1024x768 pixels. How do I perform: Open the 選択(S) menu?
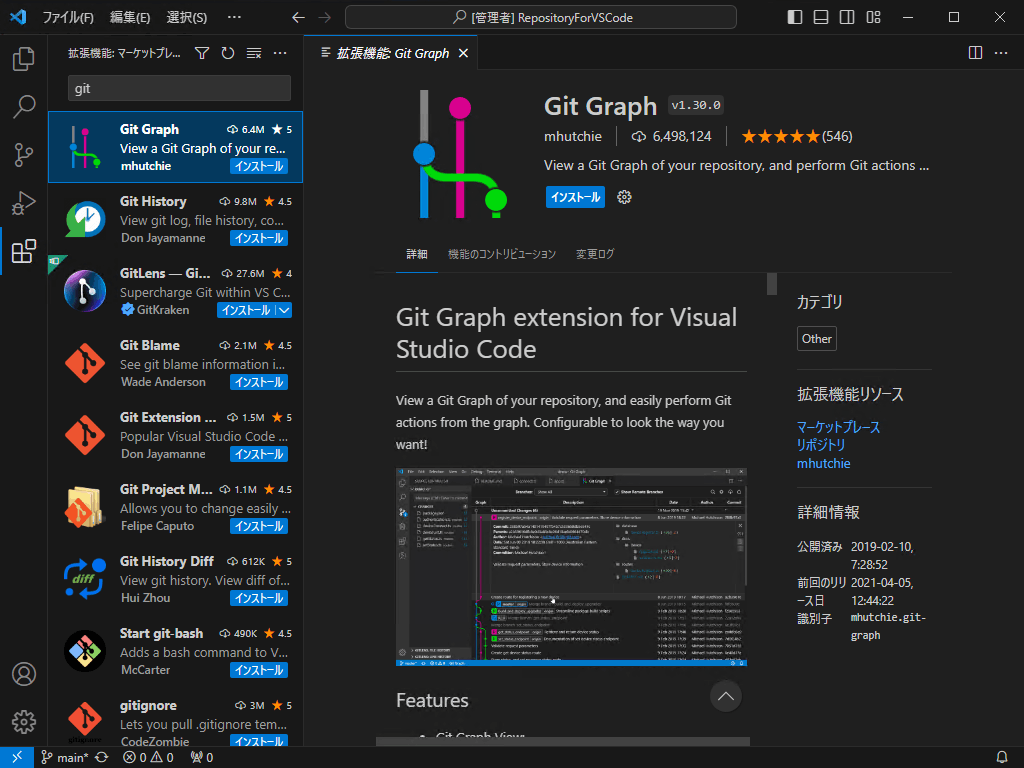click(187, 18)
